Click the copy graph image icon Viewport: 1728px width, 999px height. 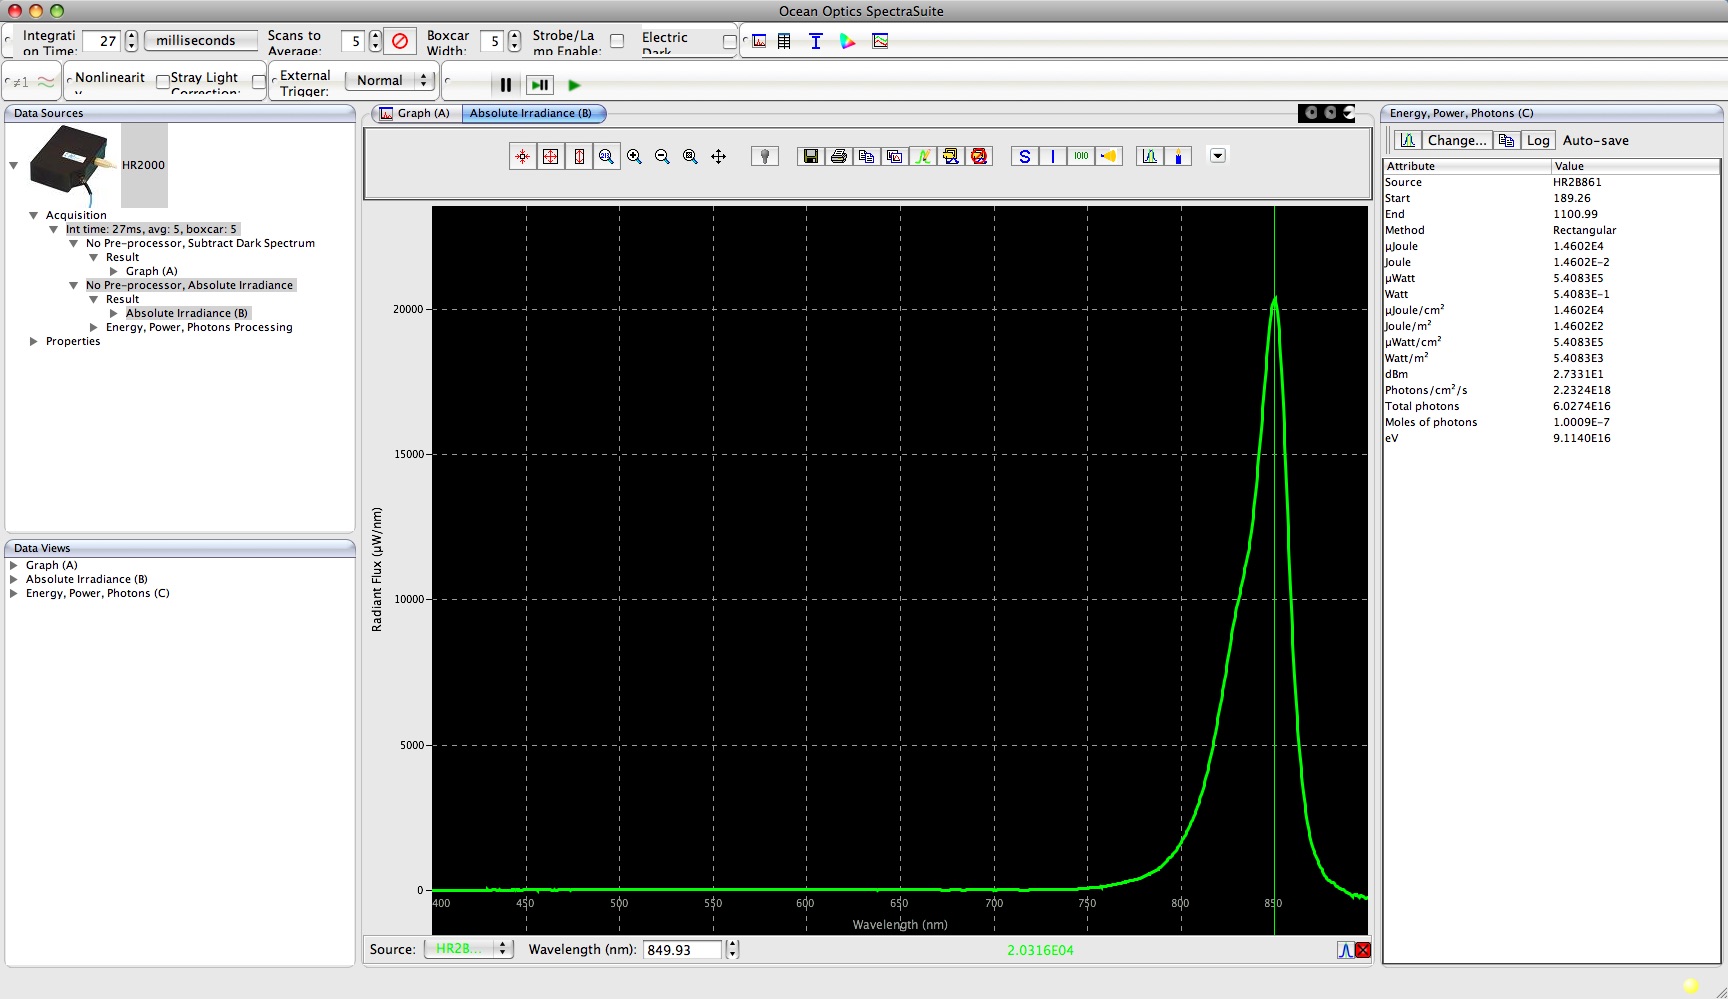(x=895, y=156)
